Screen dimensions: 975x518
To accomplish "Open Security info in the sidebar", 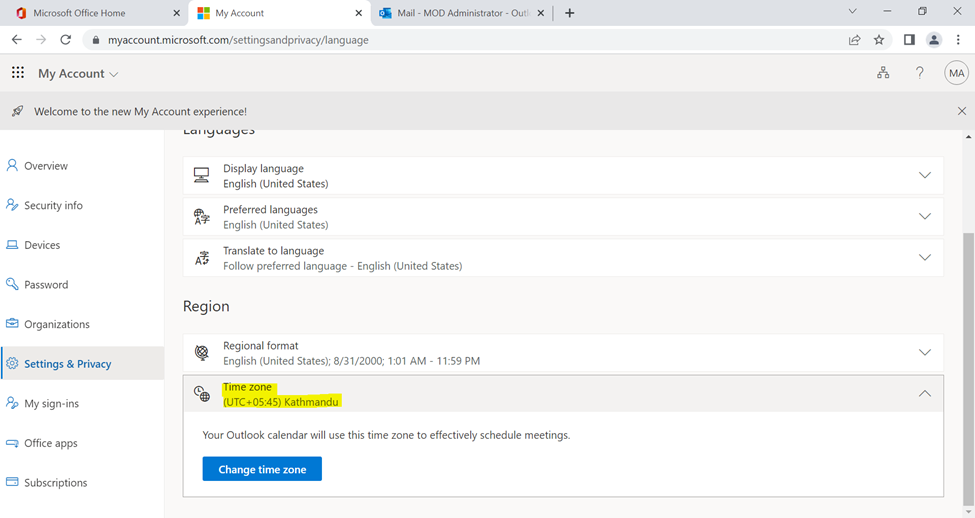I will point(82,205).
